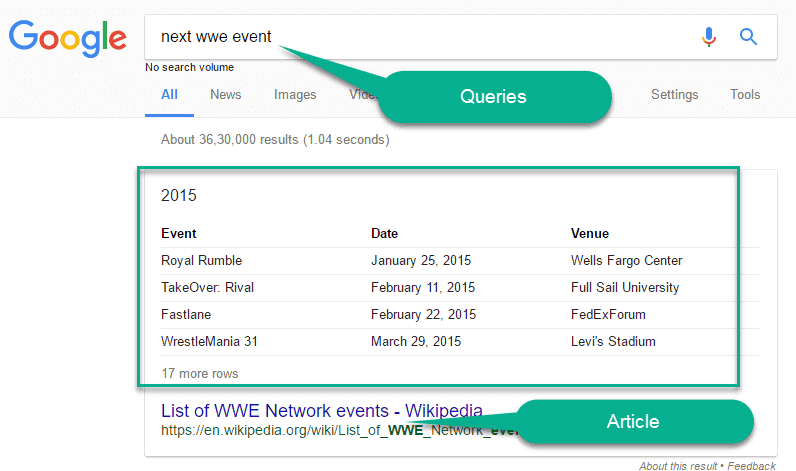Click the 'About this result' link
Viewport: 796px width, 471px height.
pos(678,466)
